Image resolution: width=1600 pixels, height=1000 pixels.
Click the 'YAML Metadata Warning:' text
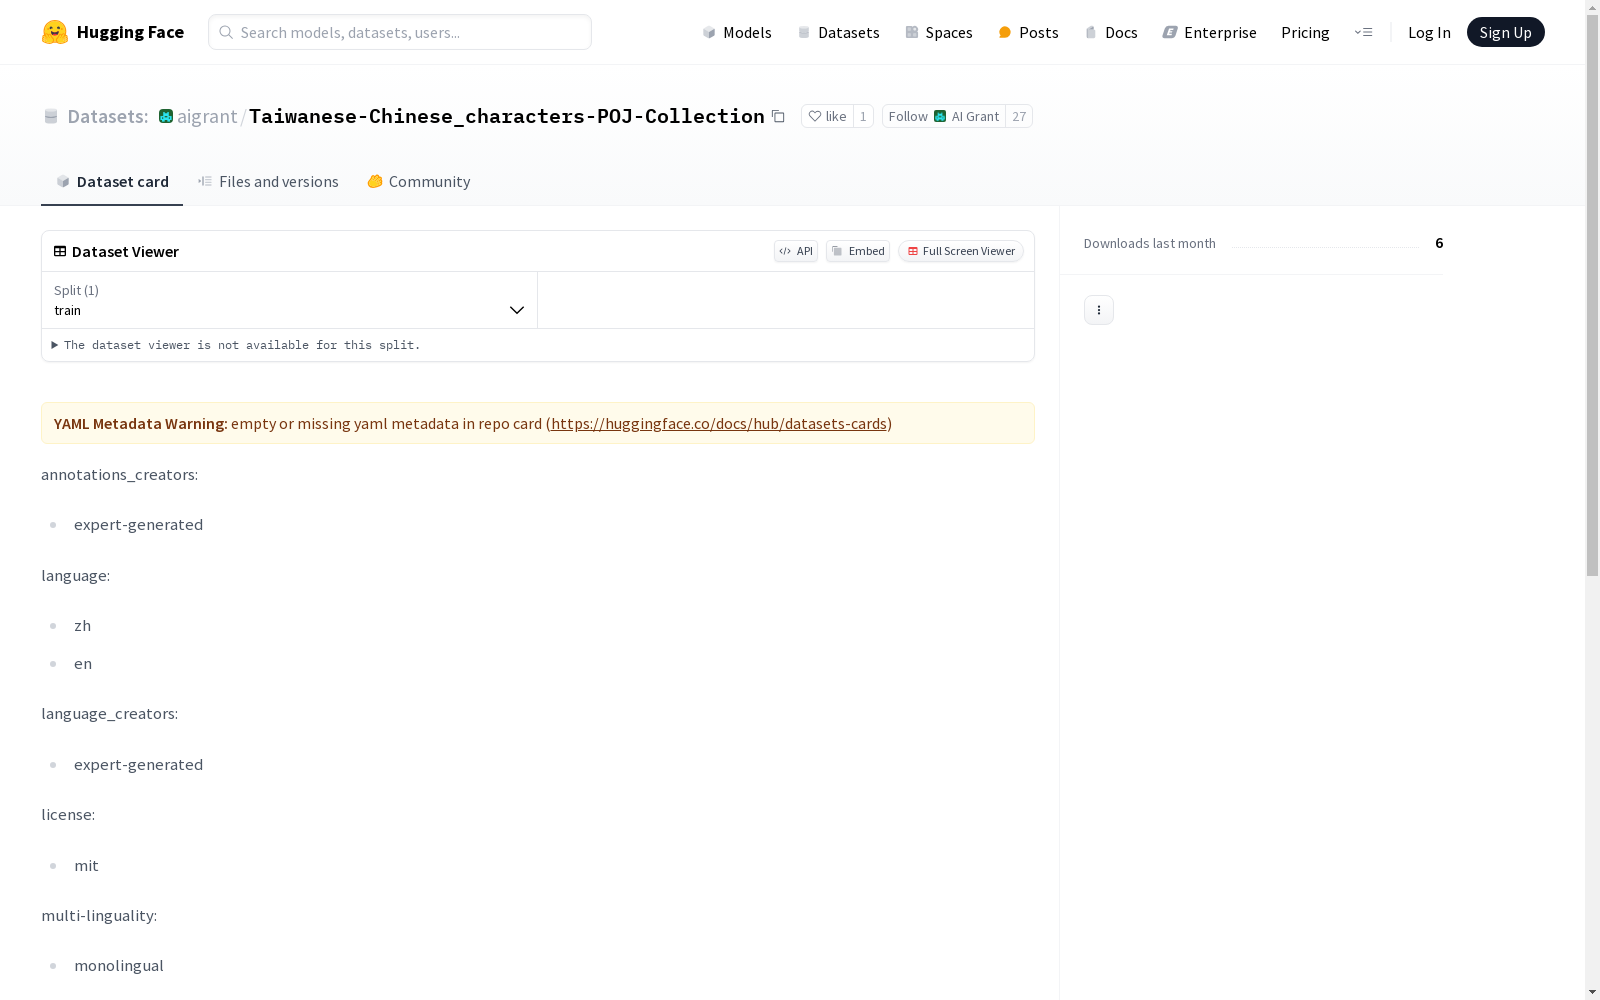point(141,423)
